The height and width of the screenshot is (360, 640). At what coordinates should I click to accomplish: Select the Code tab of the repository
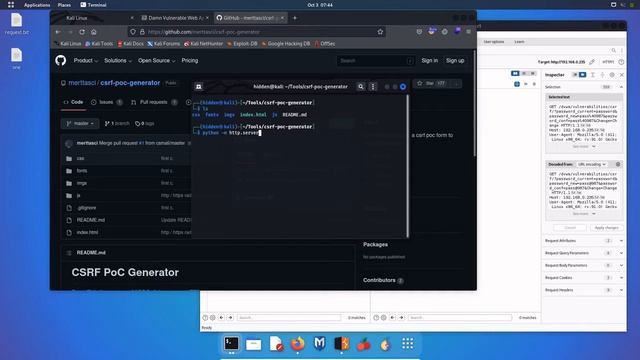(73, 102)
